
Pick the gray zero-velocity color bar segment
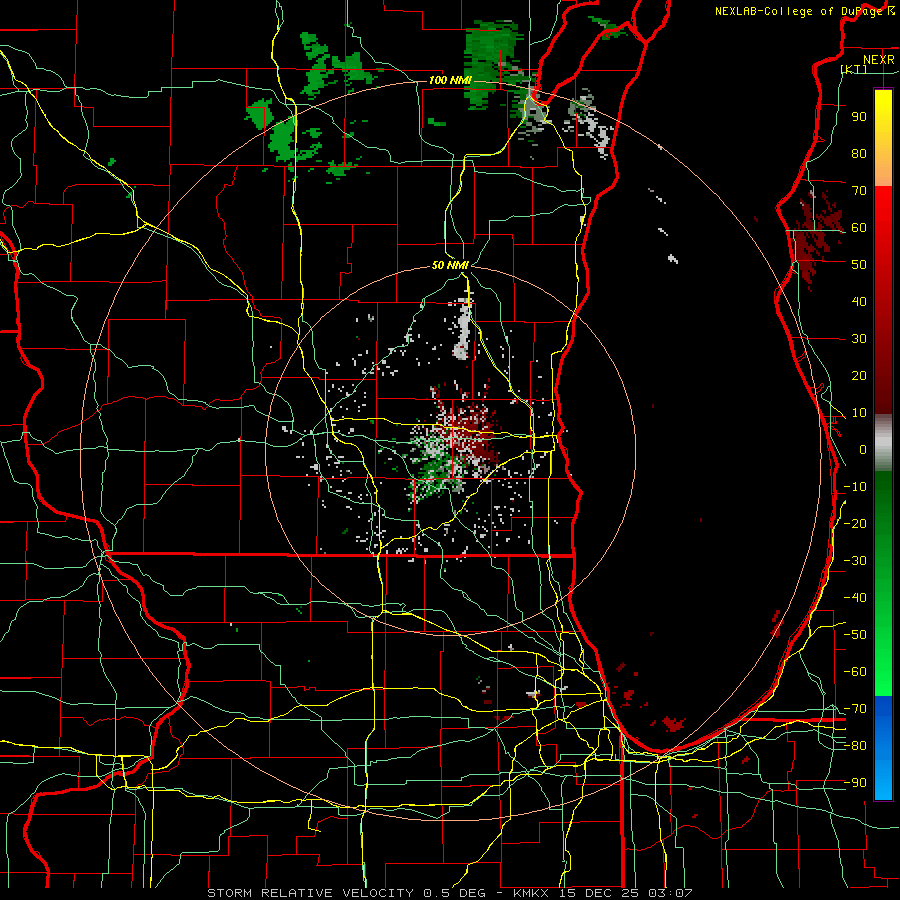(x=883, y=443)
